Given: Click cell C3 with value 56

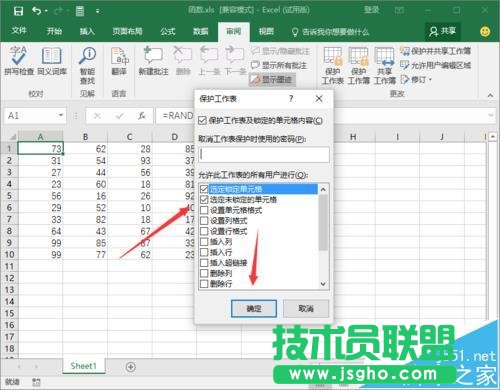Looking at the screenshot, I should [130, 172].
